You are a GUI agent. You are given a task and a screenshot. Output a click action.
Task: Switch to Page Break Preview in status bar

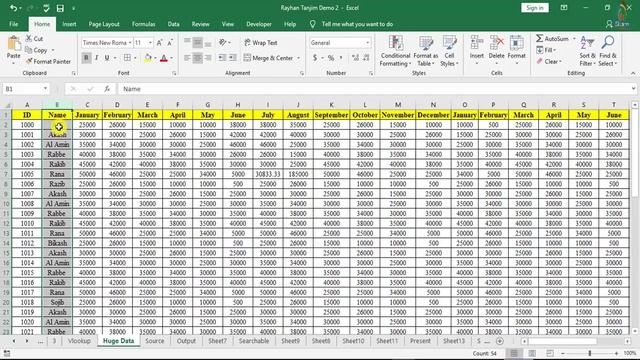550,353
